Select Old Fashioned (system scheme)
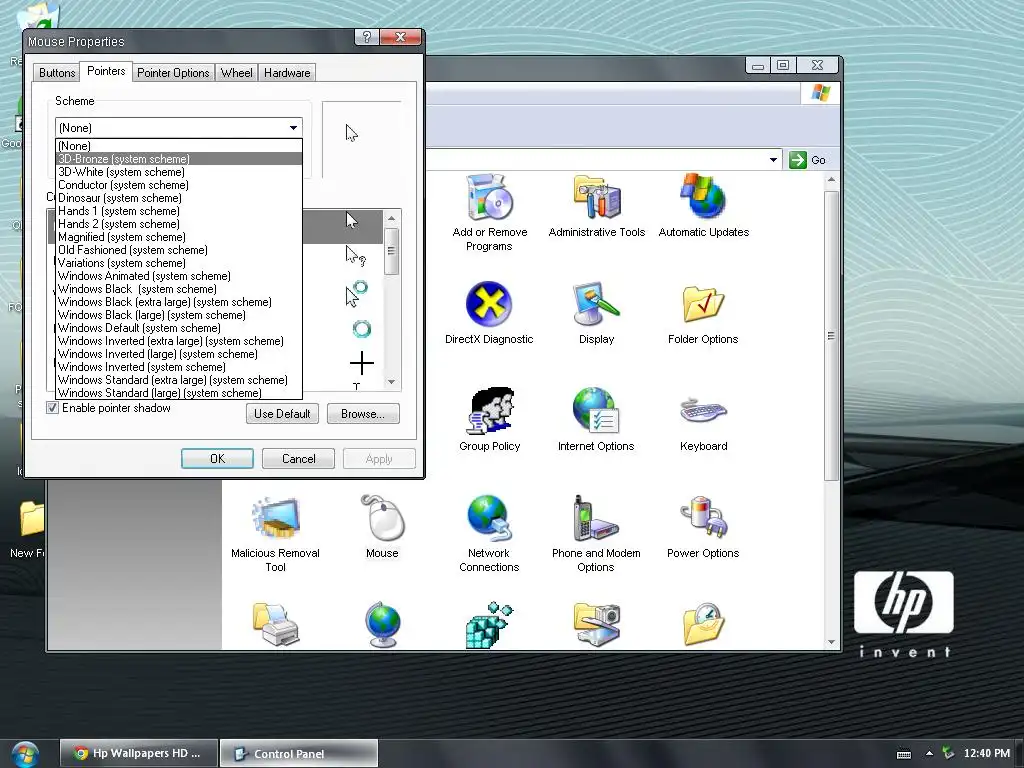The image size is (1024, 768). pyautogui.click(x=179, y=249)
